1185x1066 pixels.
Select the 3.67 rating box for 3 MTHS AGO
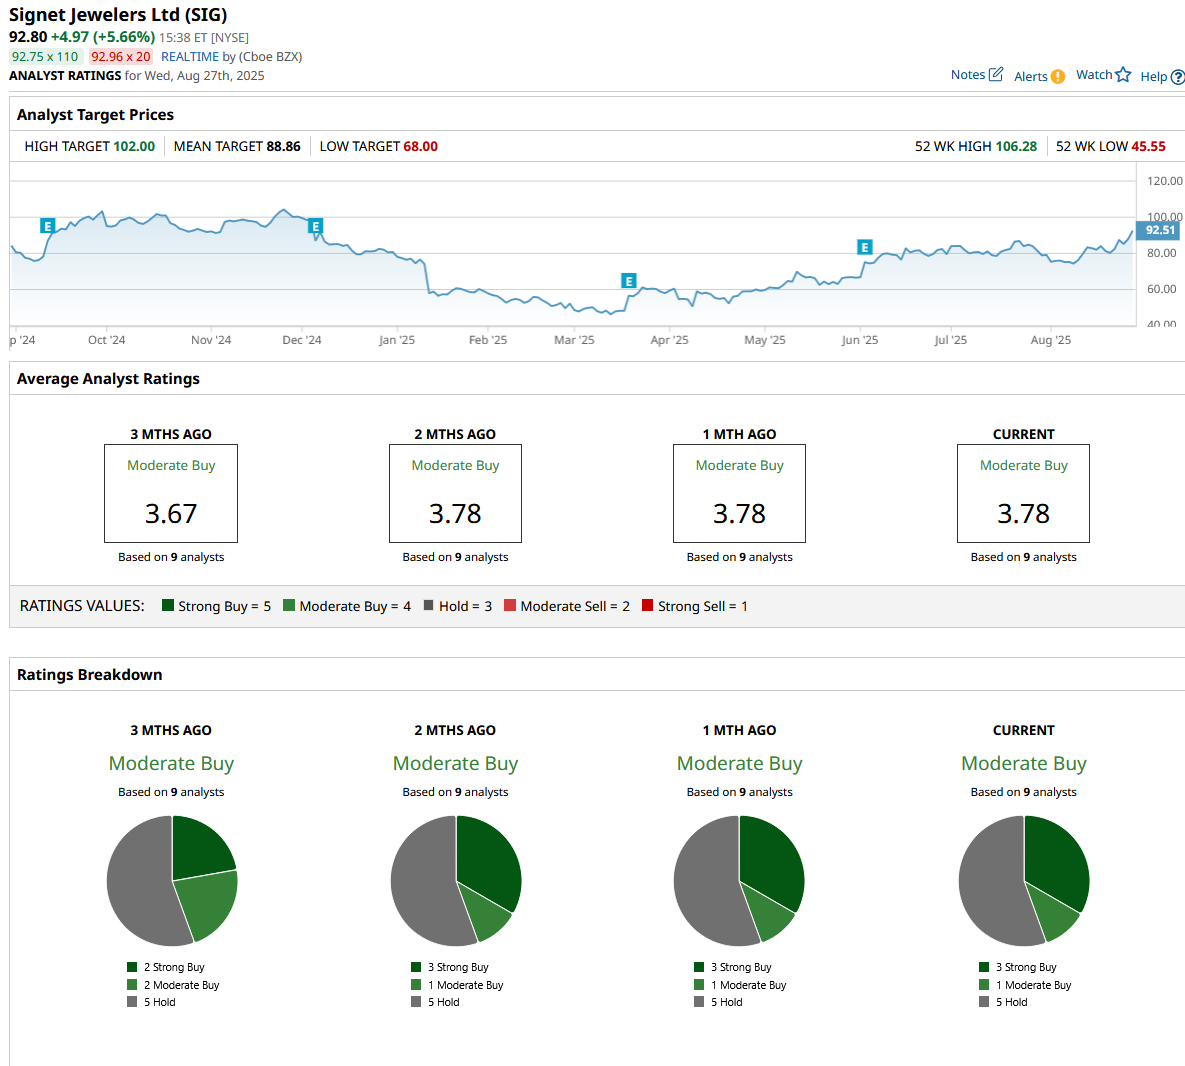(x=171, y=493)
